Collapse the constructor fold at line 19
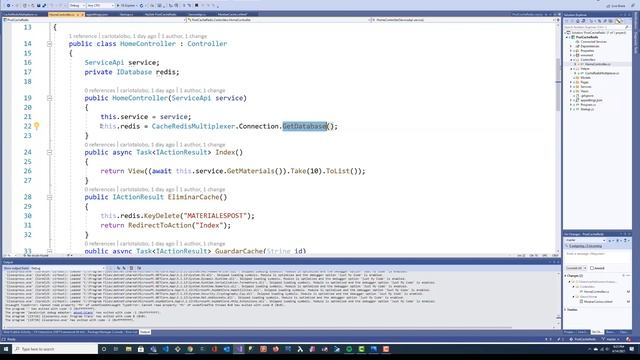Screen dimensions: 640x360 [x=49, y=98]
